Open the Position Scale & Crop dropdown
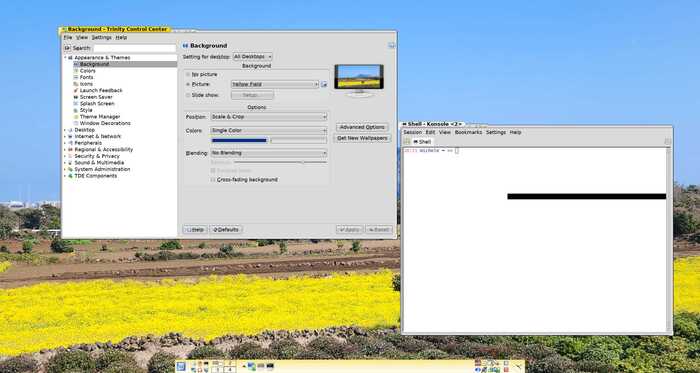Viewport: 700px width, 373px height. 269,117
